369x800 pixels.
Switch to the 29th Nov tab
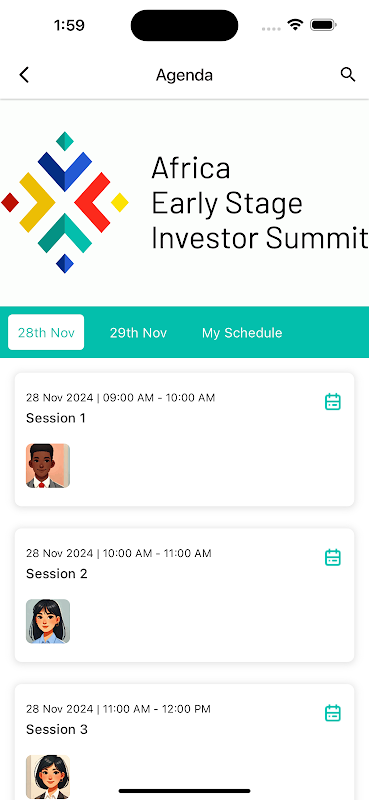[x=138, y=333]
